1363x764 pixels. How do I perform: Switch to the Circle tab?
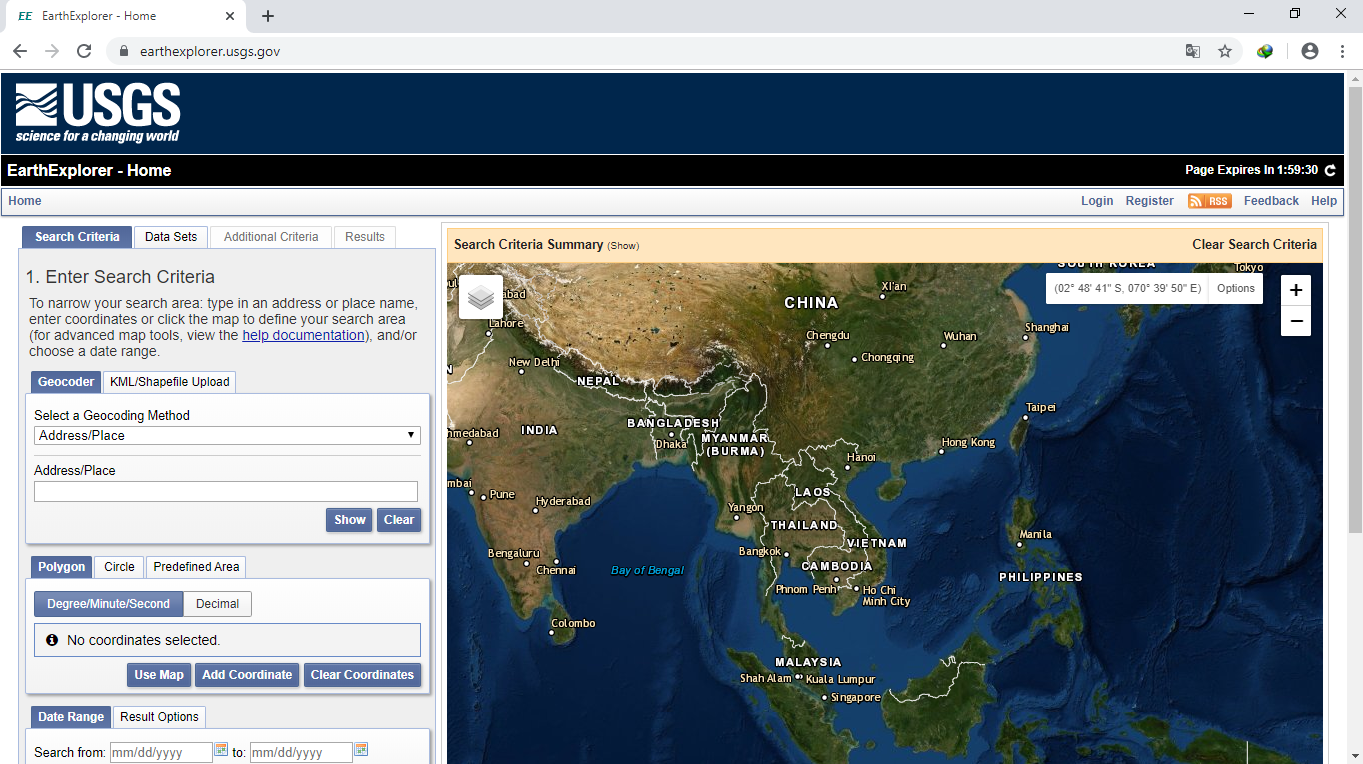[119, 567]
